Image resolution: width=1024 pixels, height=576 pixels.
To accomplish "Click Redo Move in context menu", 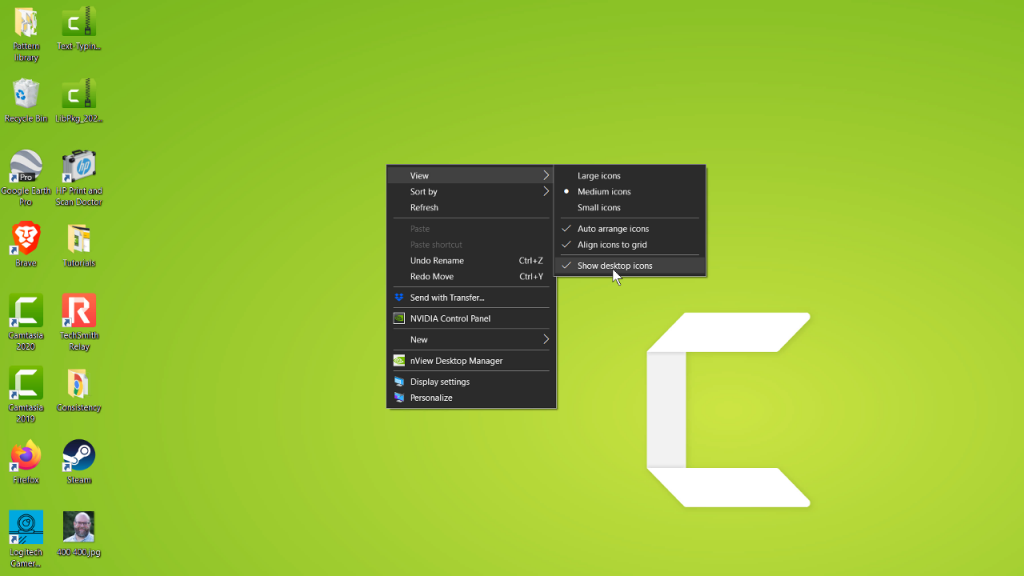I will 472,276.
